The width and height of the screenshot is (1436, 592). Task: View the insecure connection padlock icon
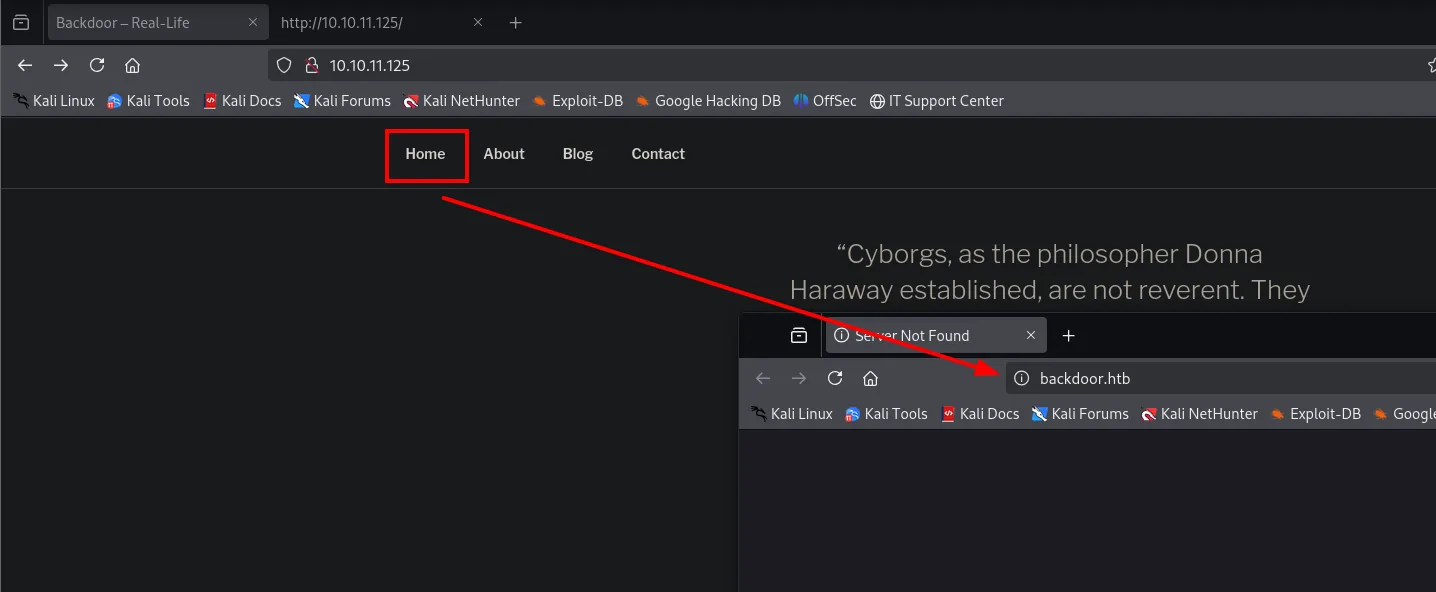pos(311,65)
